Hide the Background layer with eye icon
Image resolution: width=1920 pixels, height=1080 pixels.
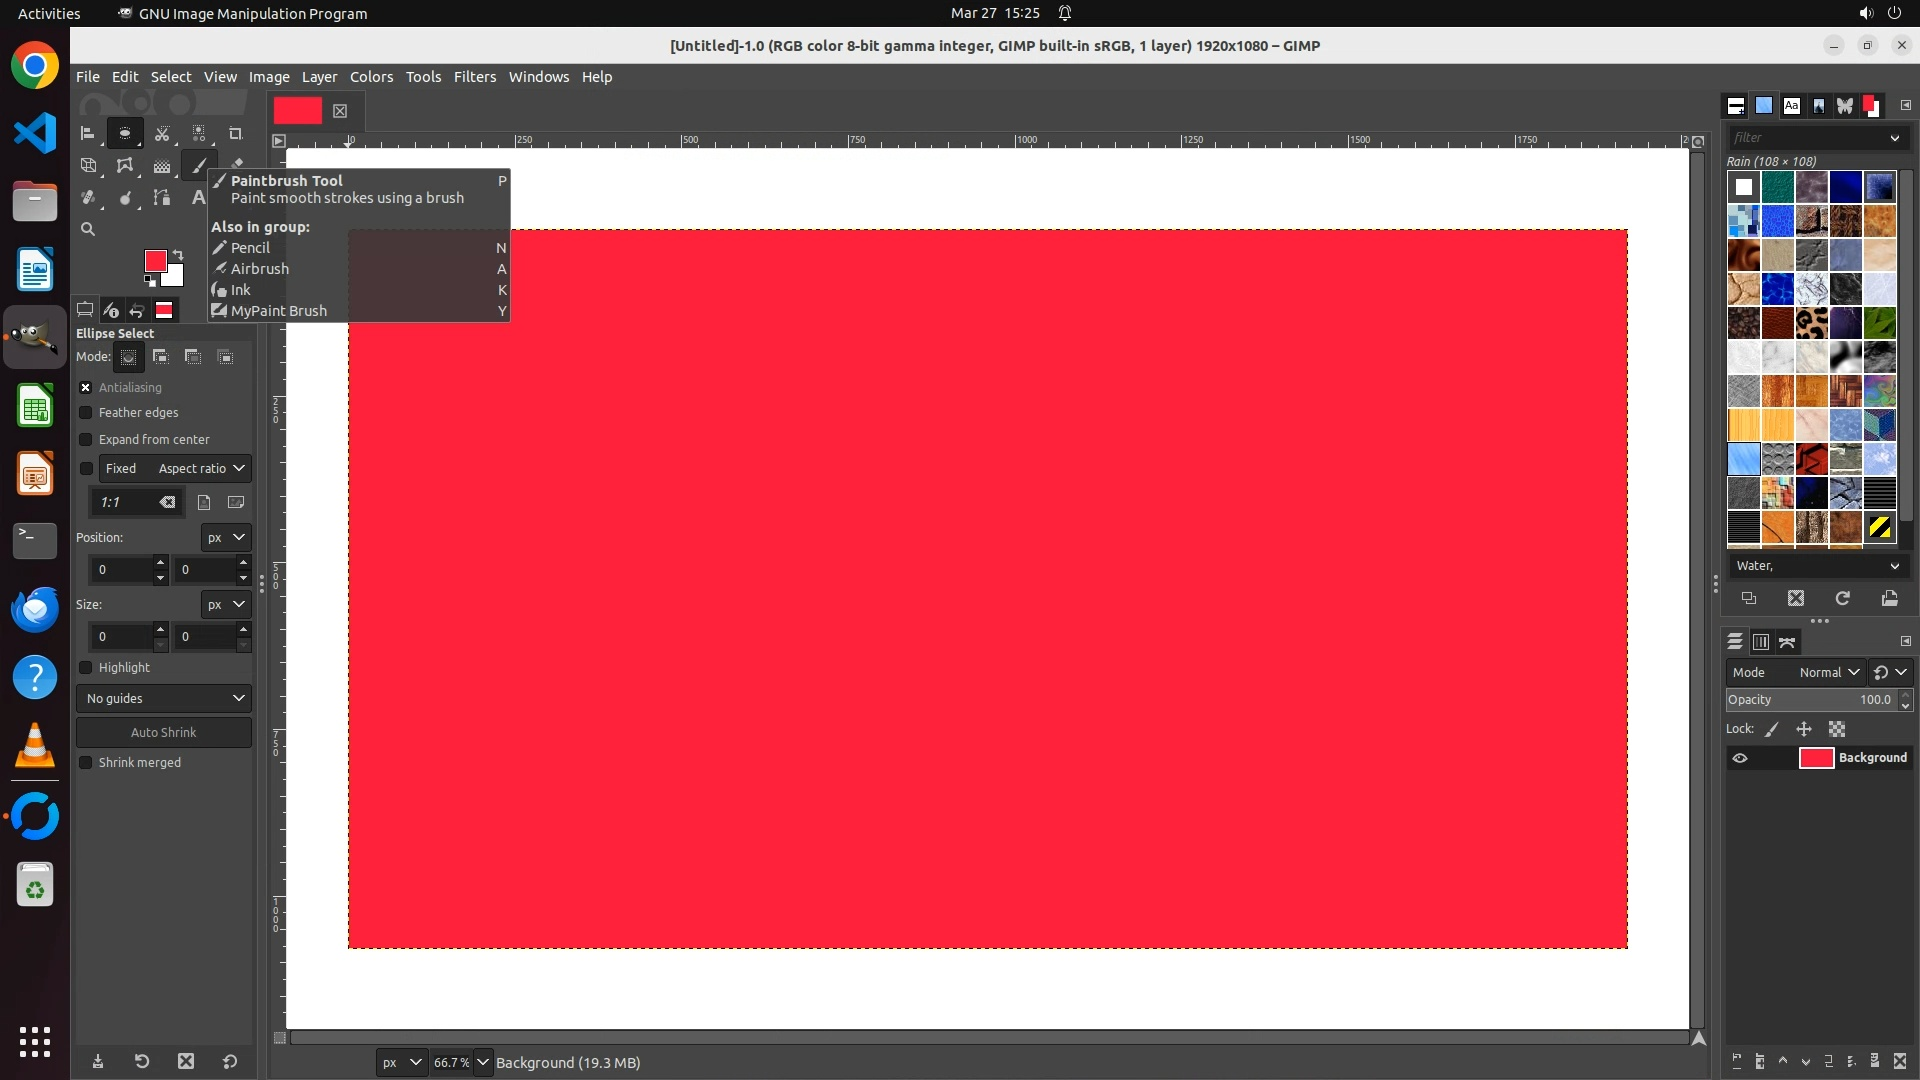(1740, 758)
